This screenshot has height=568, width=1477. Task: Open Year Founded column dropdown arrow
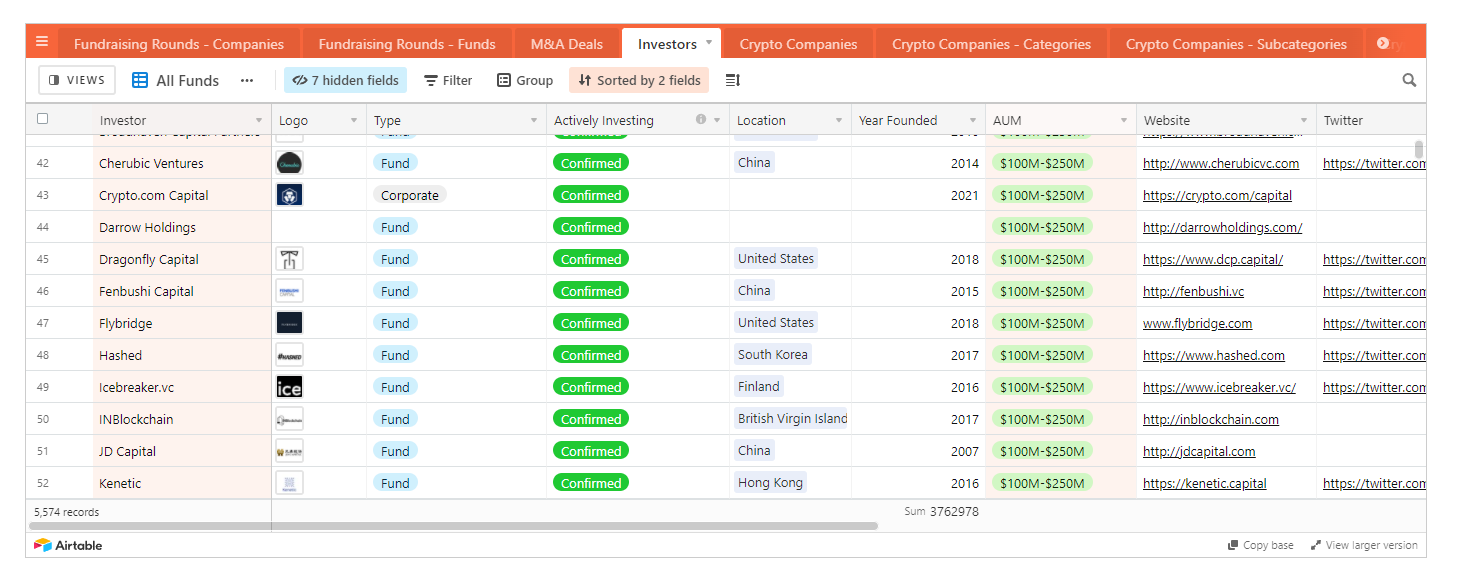(x=972, y=121)
